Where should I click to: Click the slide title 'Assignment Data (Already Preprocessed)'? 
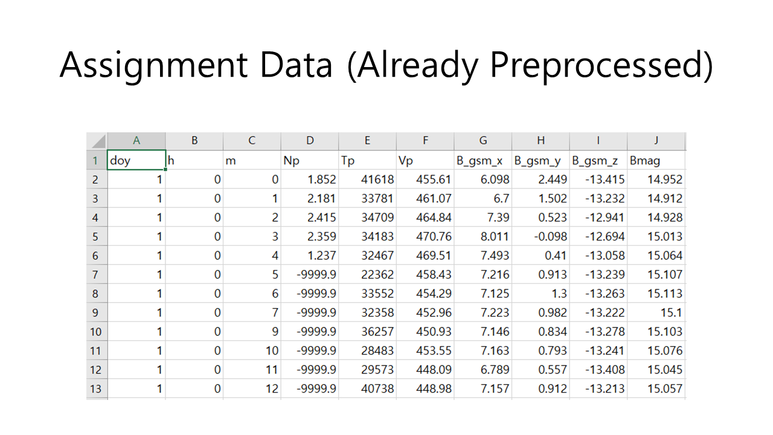(386, 65)
